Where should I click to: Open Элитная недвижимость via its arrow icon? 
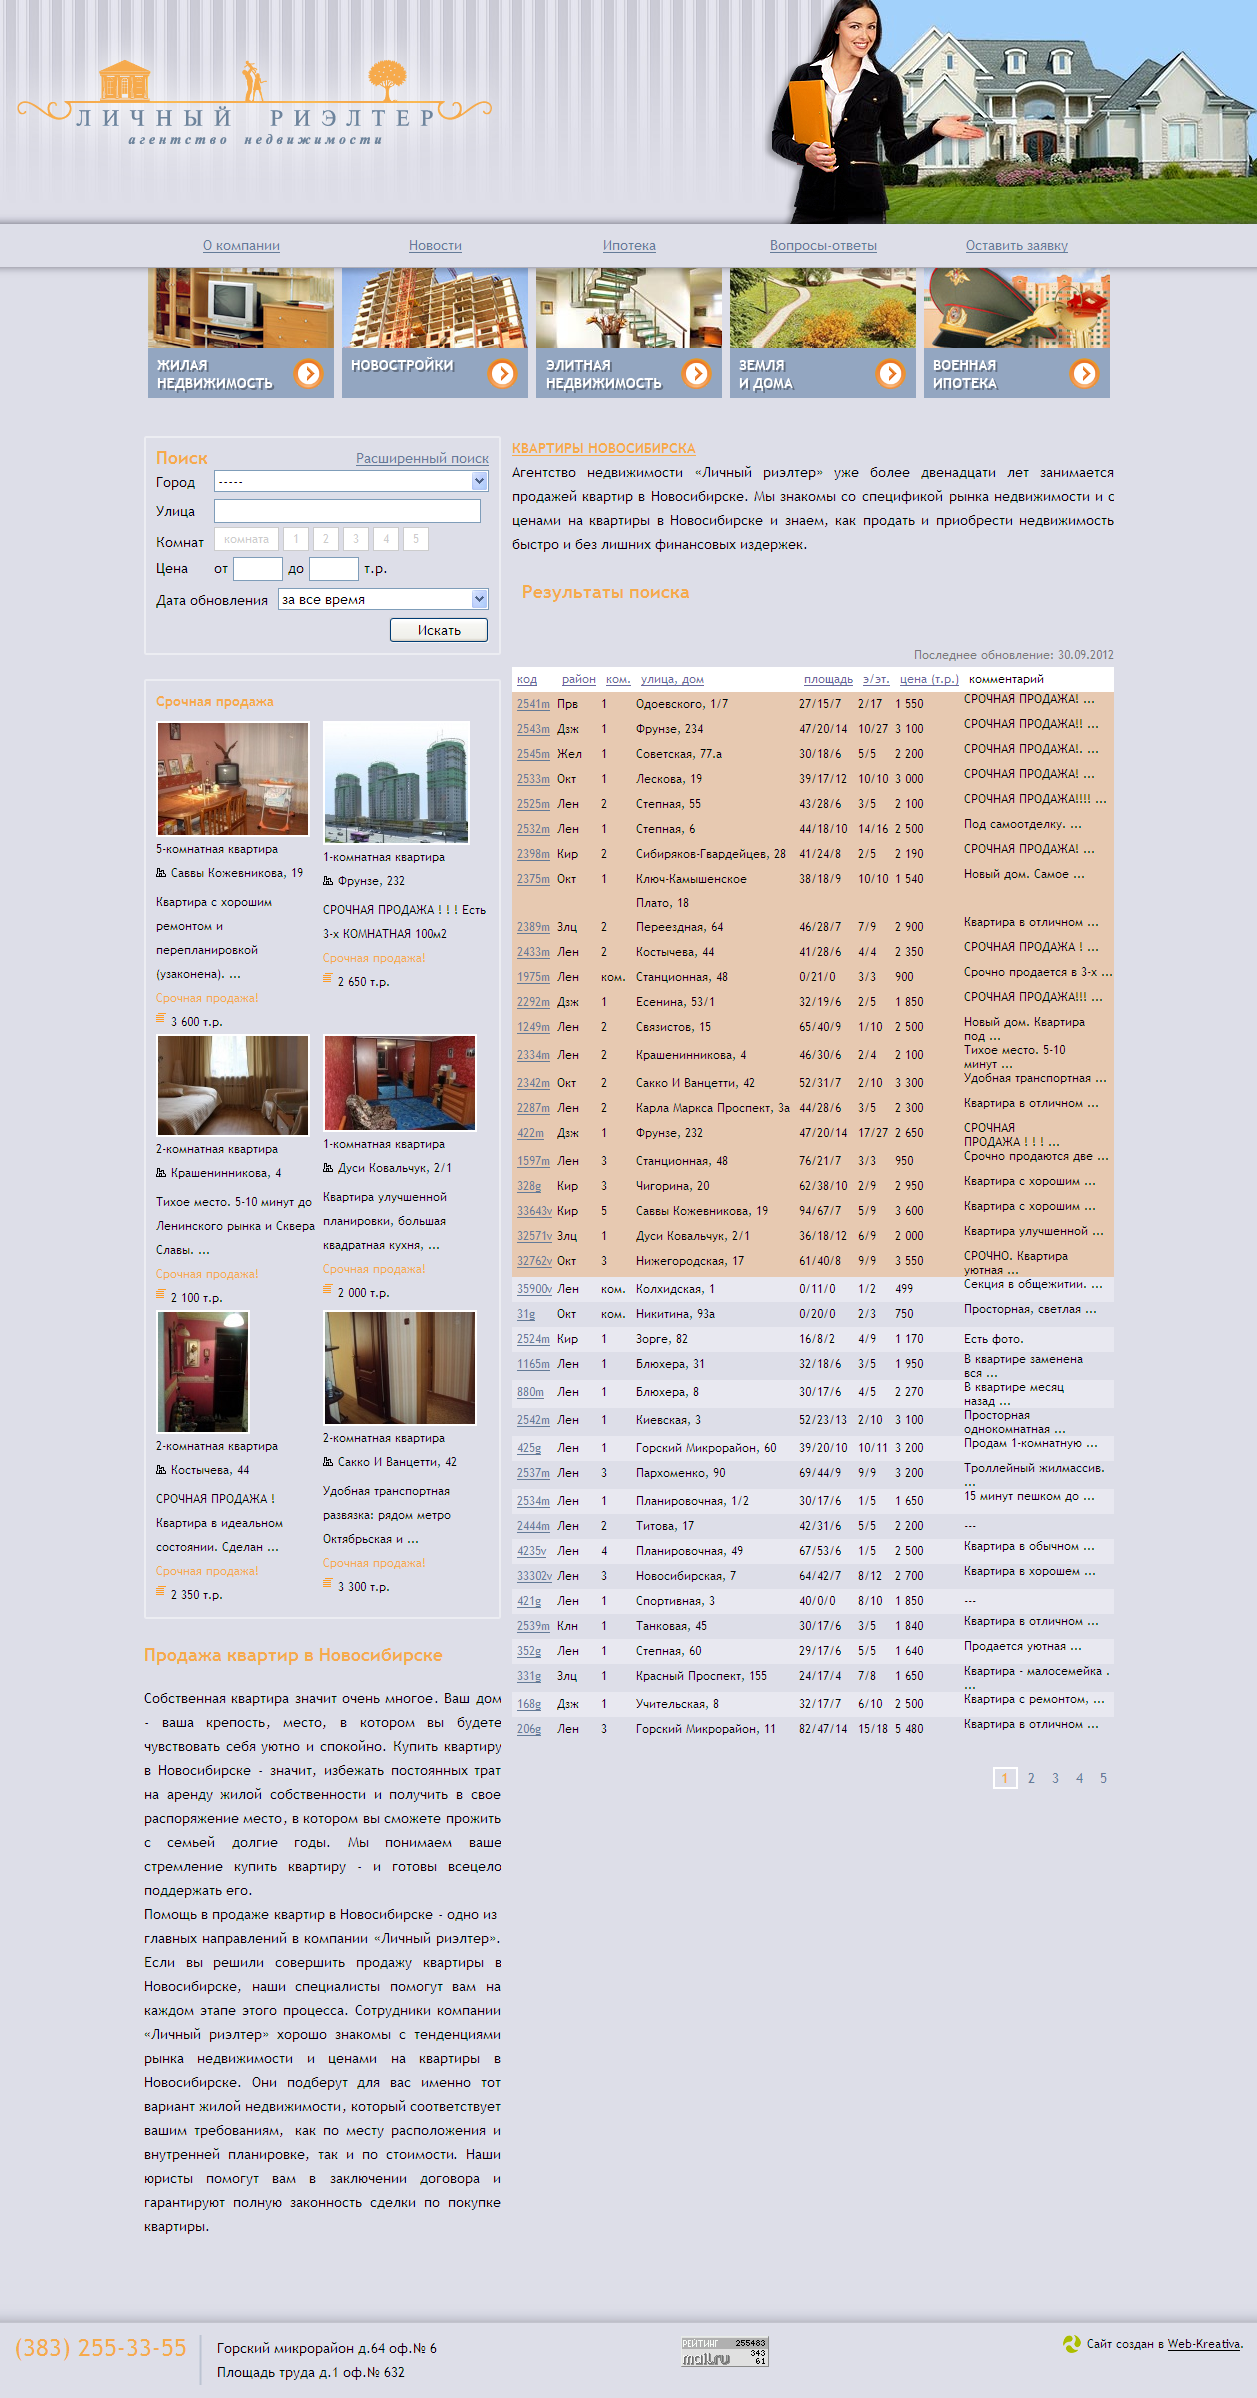[x=696, y=373]
